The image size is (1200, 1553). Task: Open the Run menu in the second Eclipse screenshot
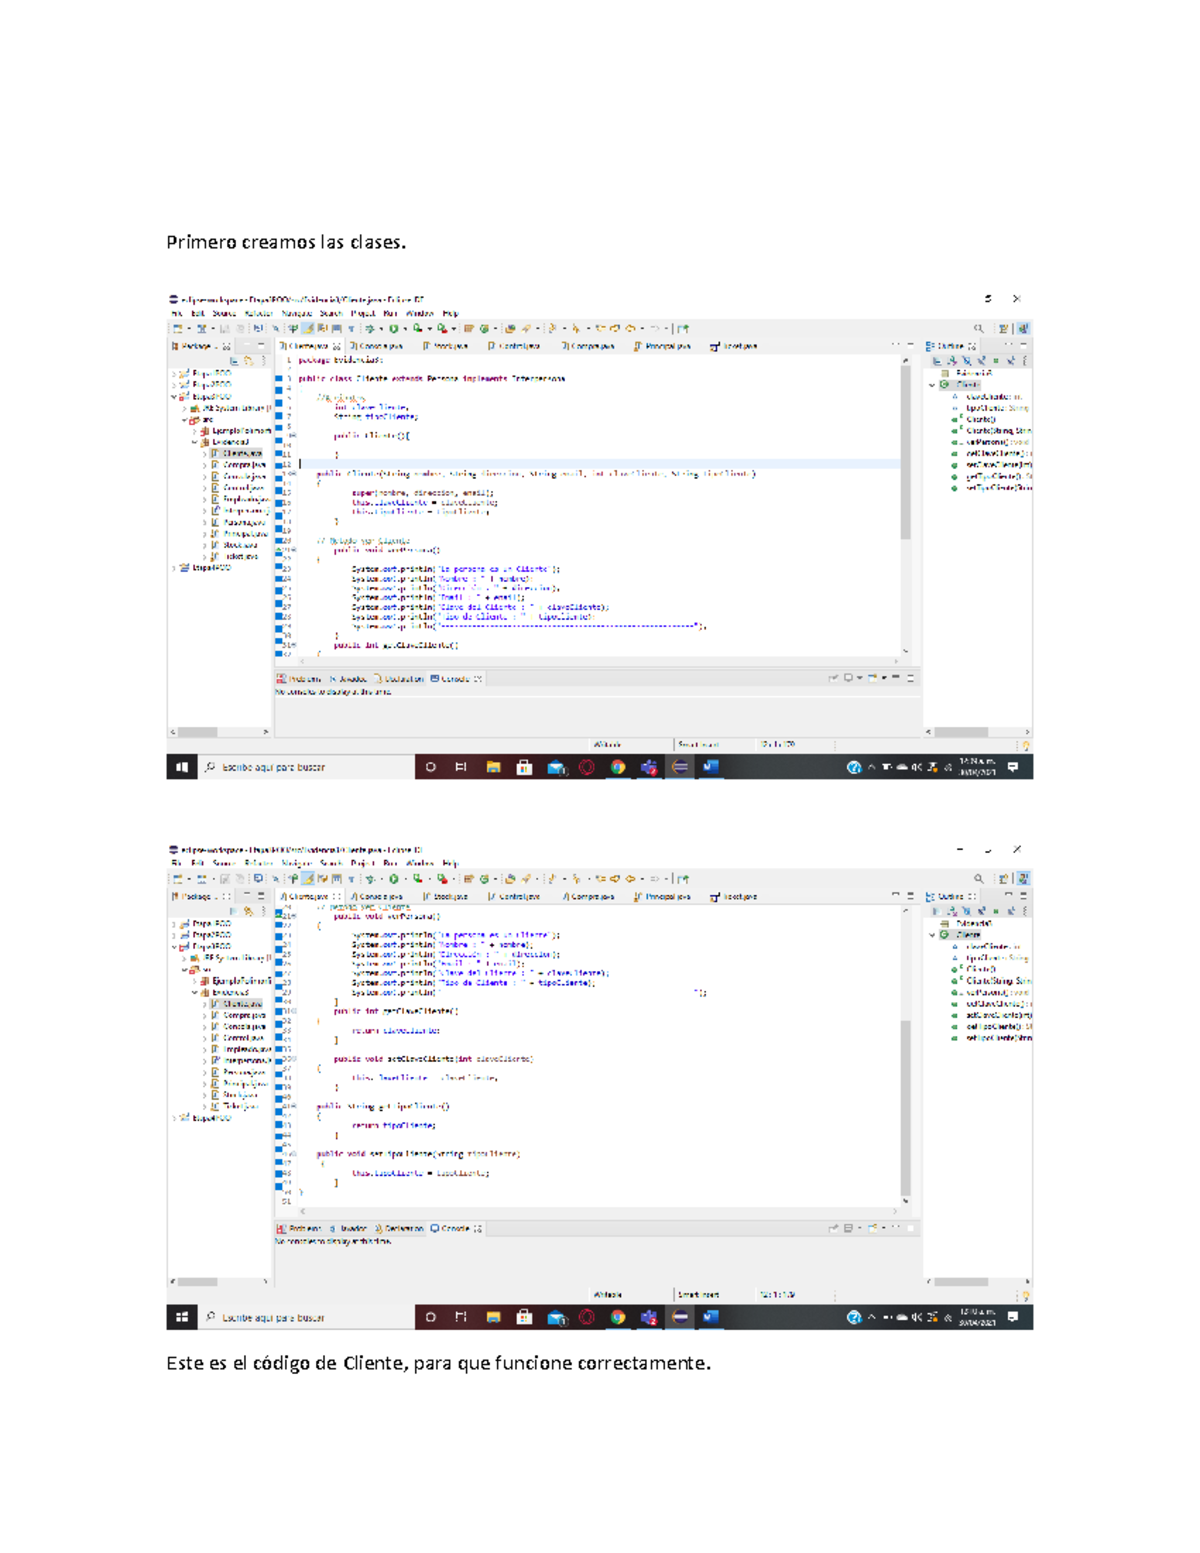pos(390,863)
